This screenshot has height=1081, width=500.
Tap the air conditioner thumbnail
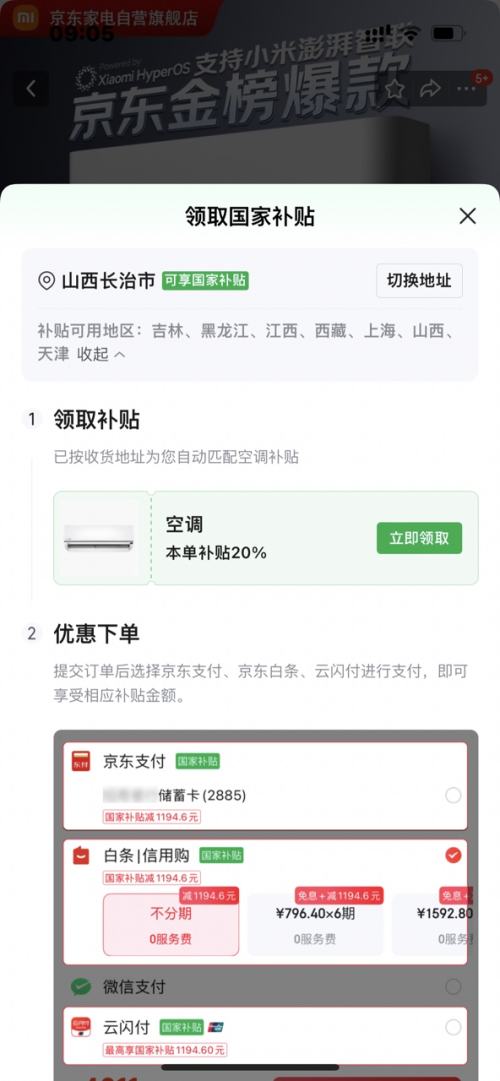click(x=99, y=538)
